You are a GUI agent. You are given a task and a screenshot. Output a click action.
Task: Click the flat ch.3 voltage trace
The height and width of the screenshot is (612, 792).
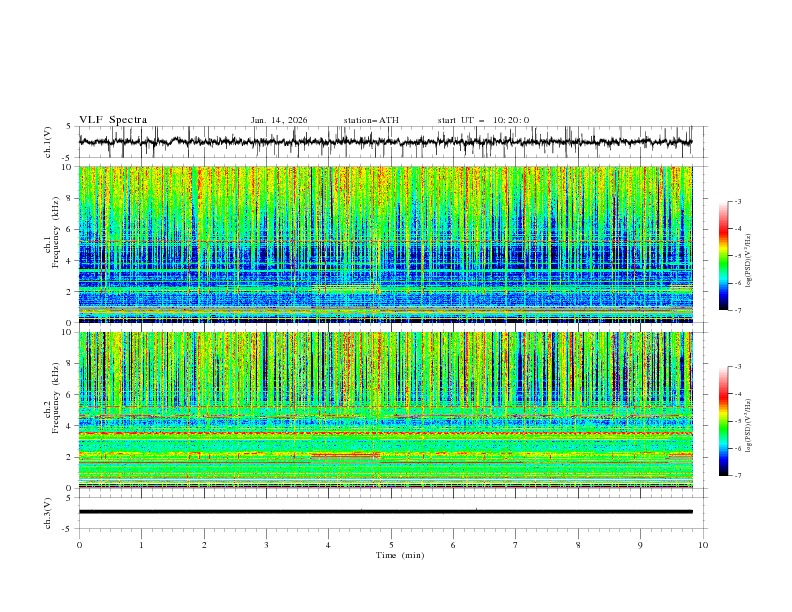[x=385, y=512]
